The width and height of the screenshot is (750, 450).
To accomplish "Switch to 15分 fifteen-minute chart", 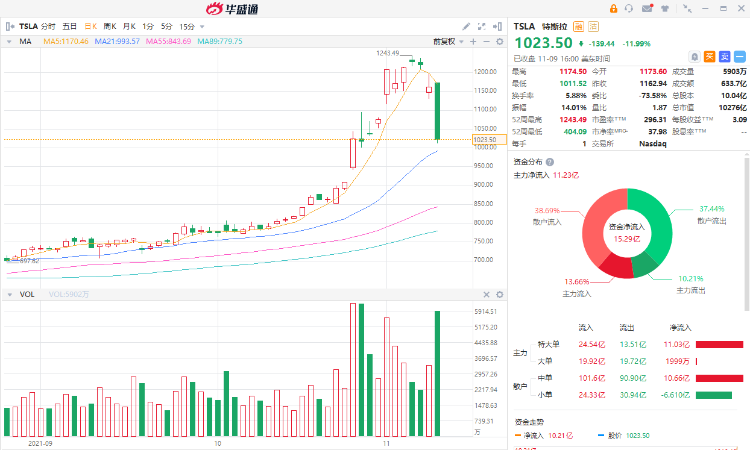I will (x=187, y=26).
